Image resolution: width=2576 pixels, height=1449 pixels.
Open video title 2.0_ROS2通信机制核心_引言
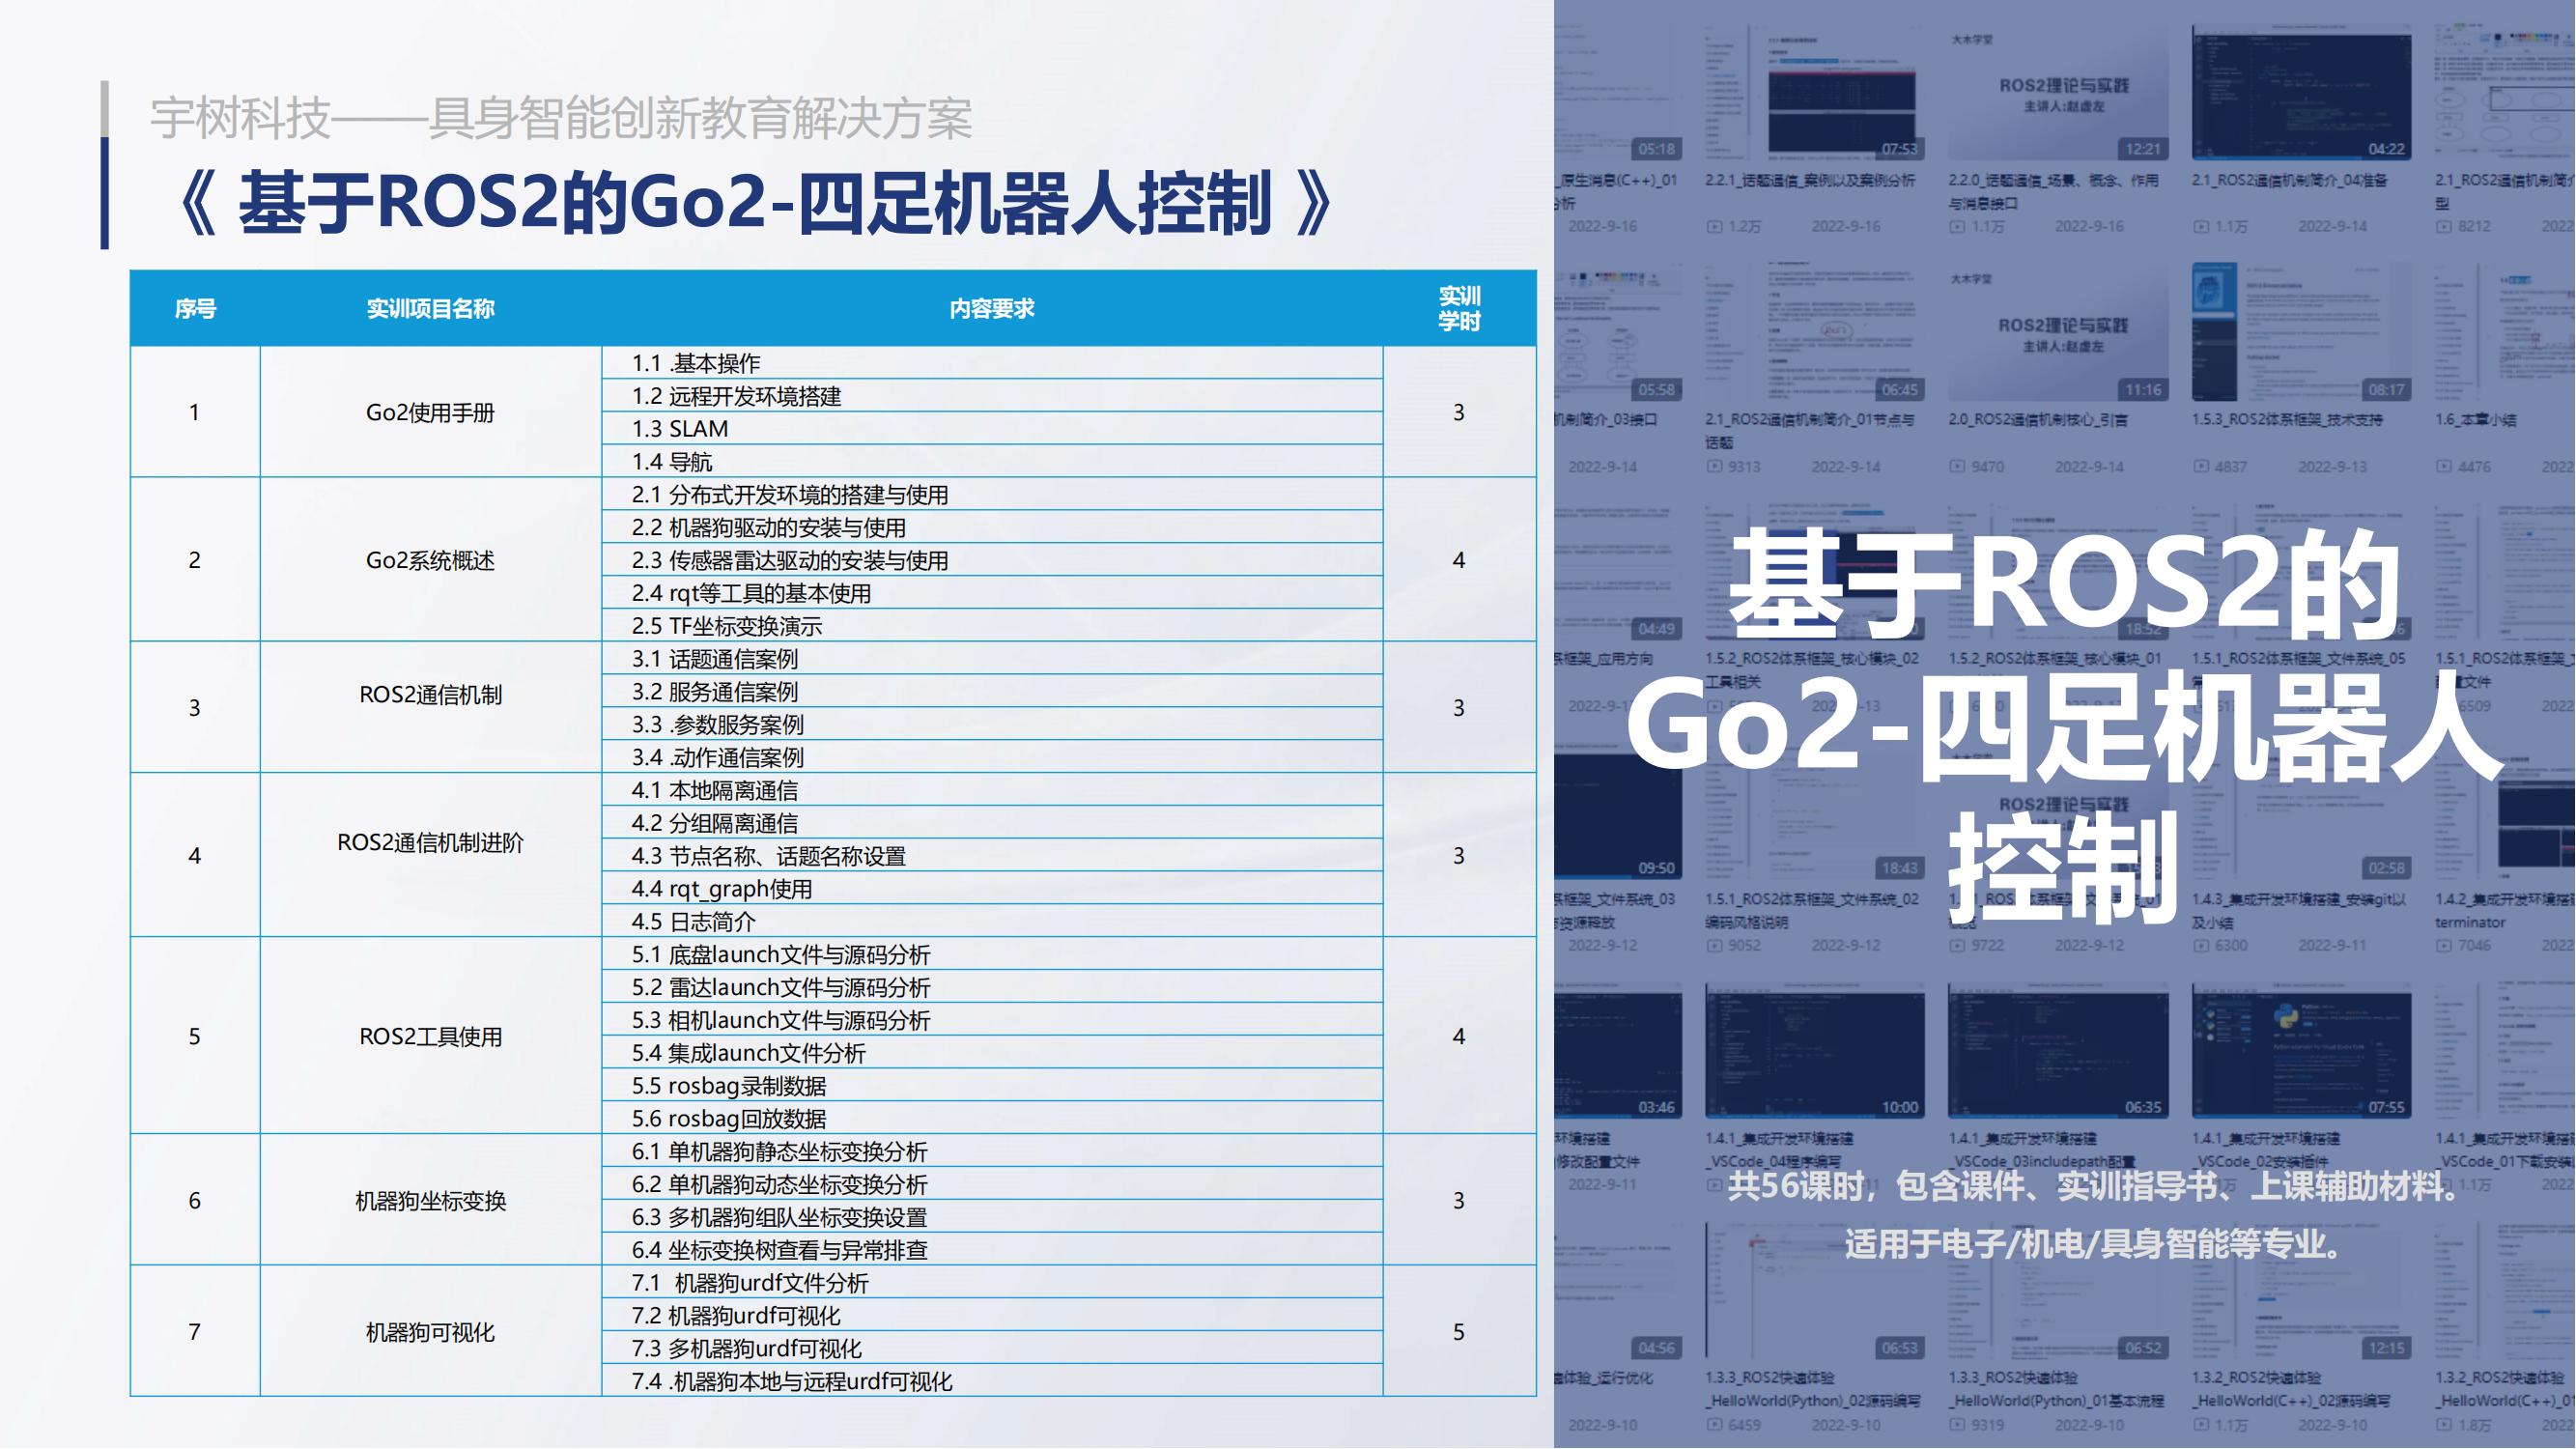coord(2038,420)
